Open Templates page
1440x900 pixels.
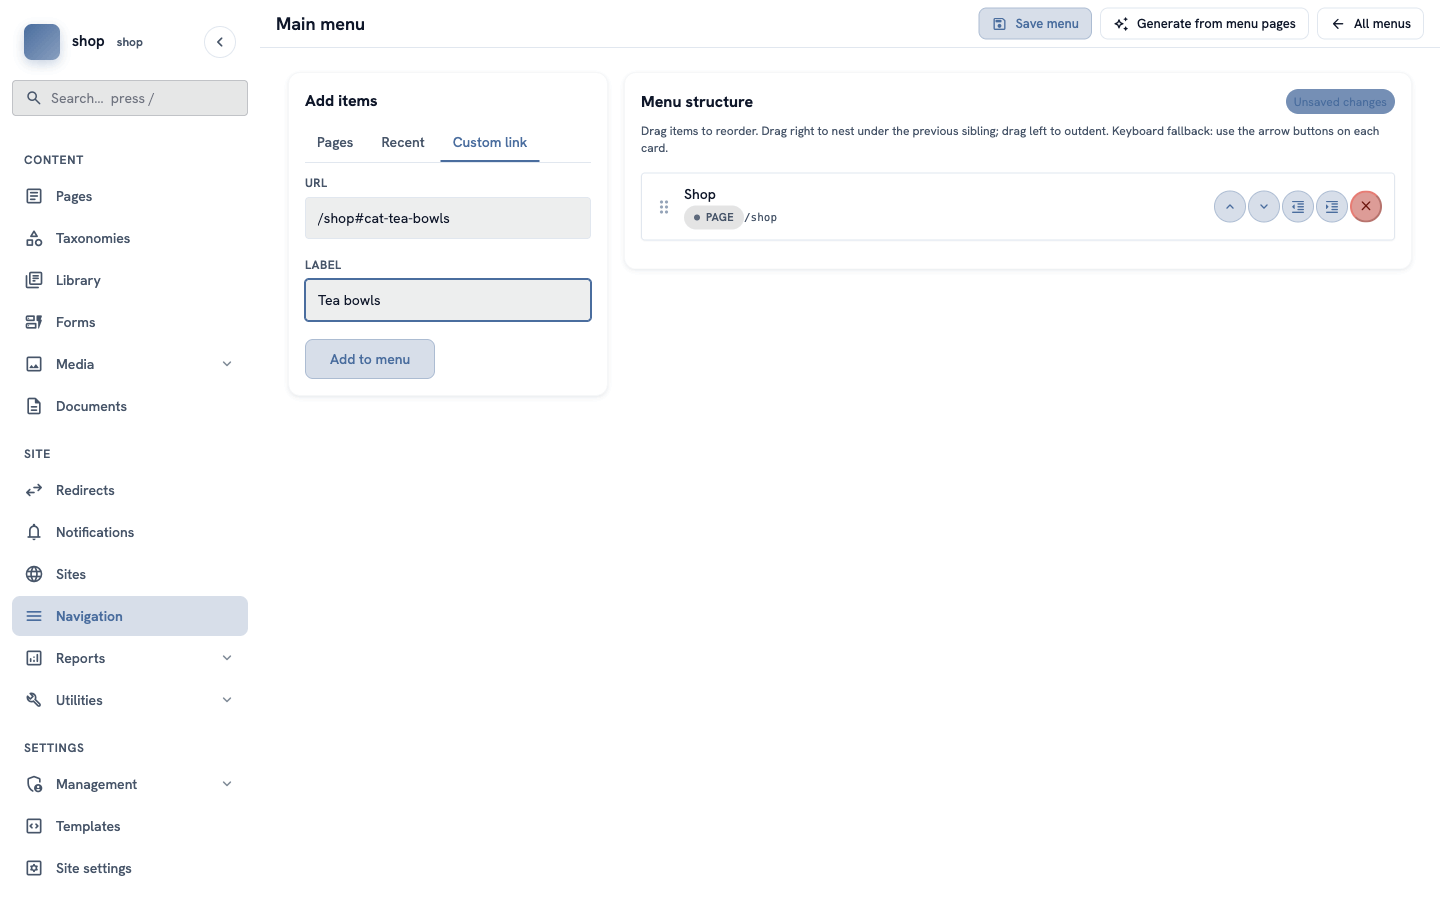coord(130,826)
